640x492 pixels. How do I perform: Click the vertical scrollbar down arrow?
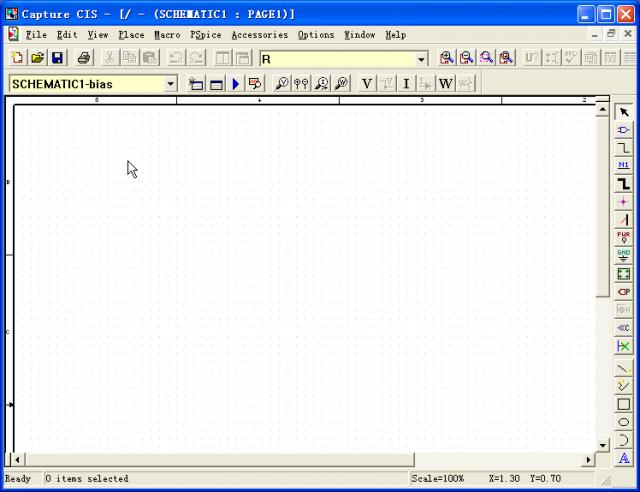602,445
